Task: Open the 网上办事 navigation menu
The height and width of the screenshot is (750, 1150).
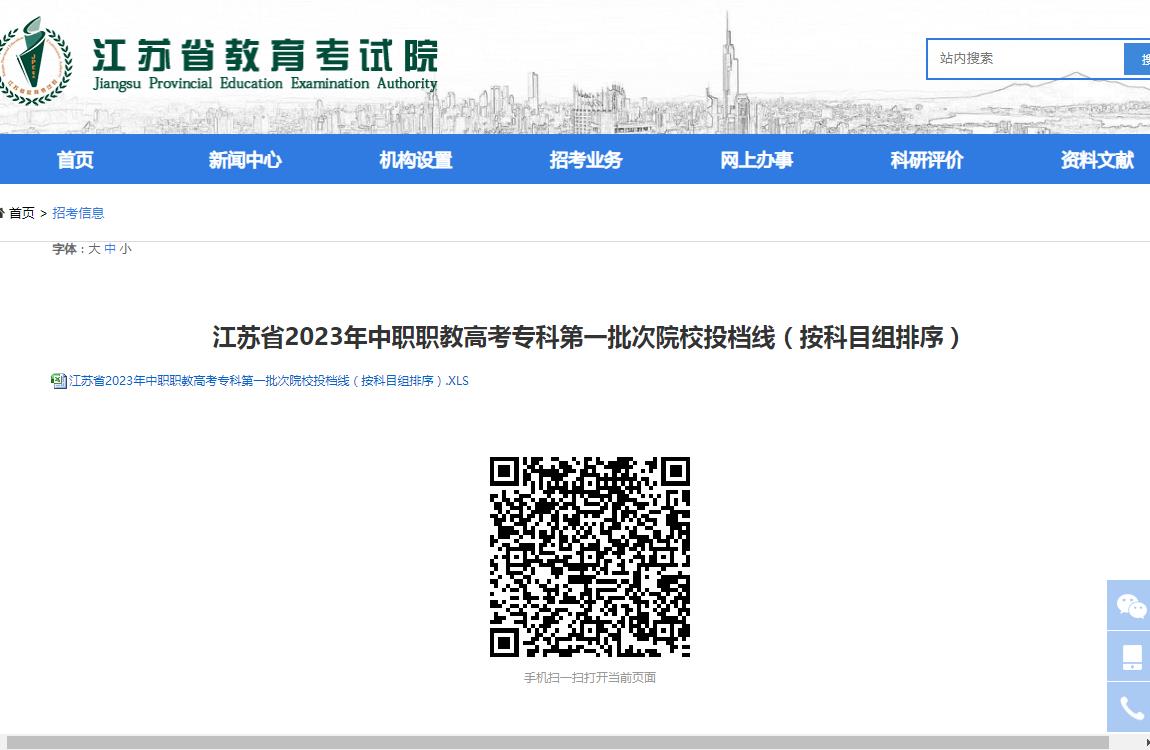Action: 756,160
